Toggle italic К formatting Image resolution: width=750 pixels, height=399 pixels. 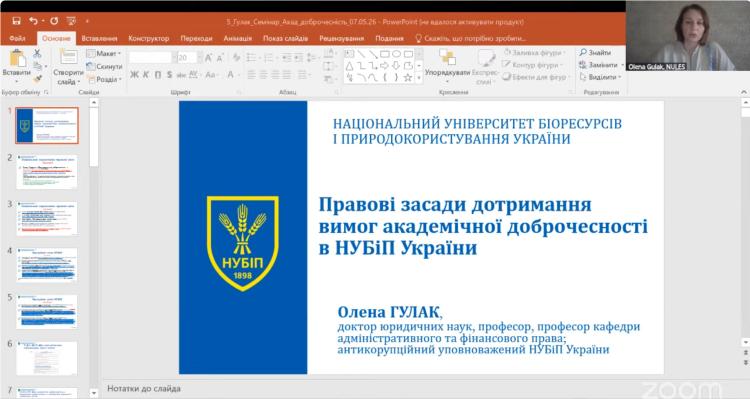point(146,75)
